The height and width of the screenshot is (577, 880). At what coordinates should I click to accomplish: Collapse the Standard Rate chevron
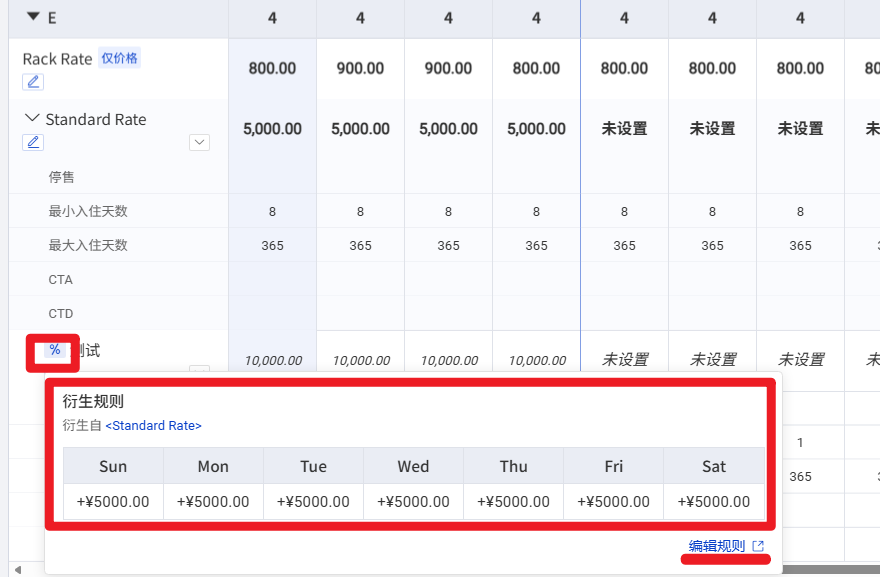[x=32, y=118]
